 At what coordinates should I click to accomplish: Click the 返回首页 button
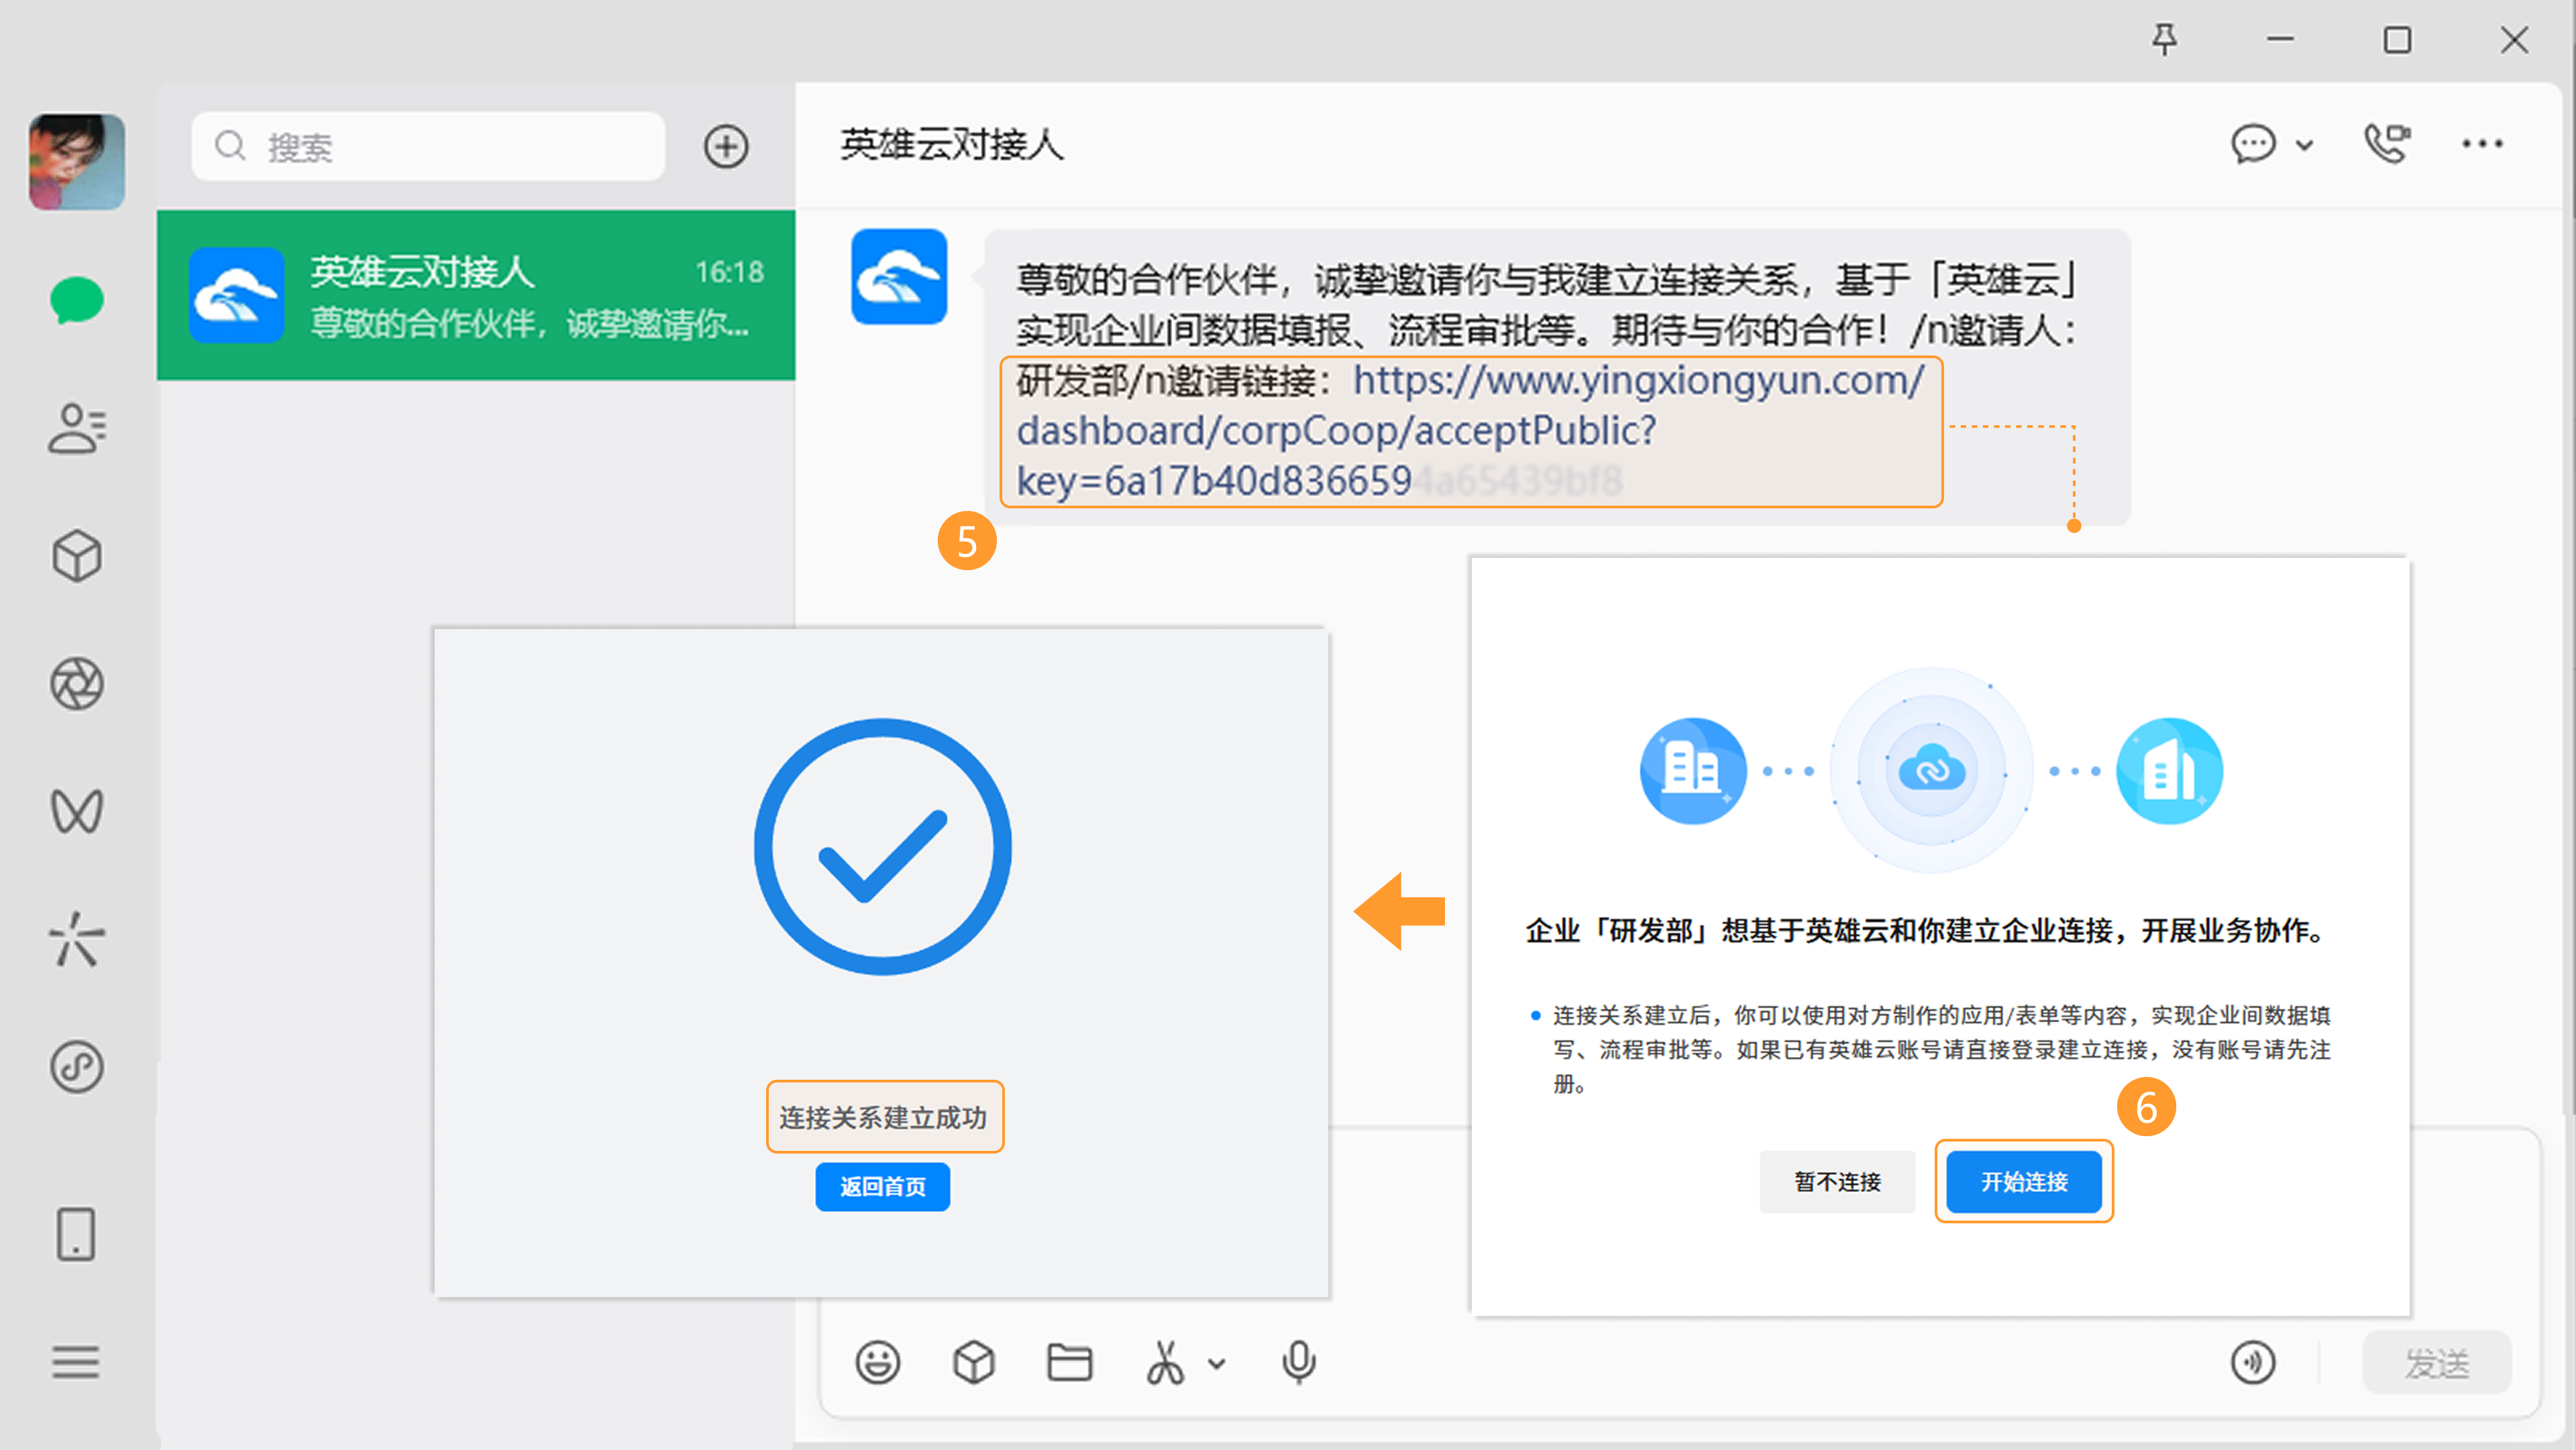pos(883,1187)
